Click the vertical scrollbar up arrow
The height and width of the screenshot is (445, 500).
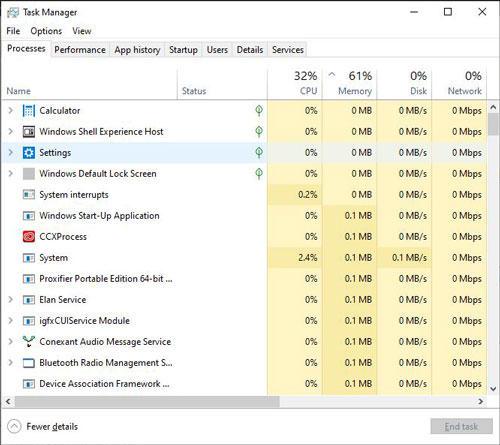(493, 107)
